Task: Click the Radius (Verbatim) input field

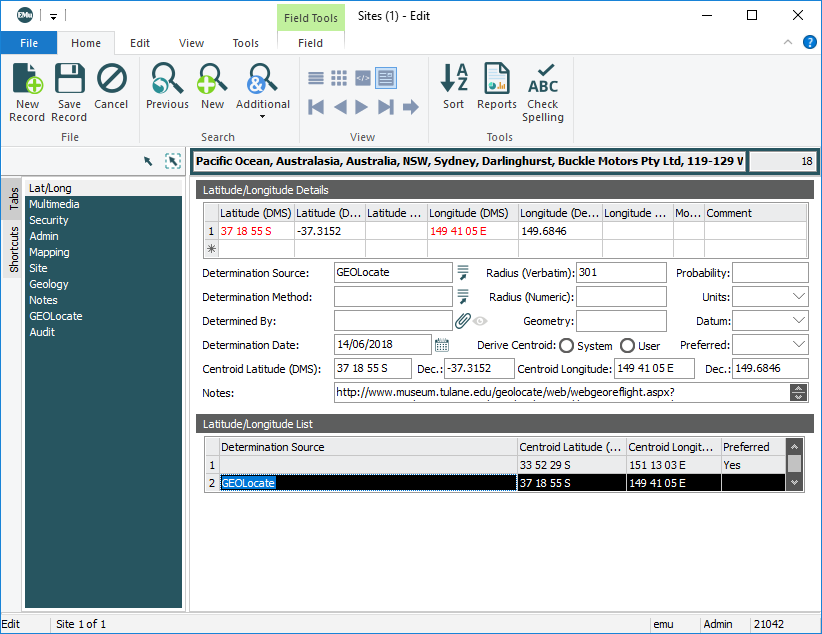Action: pyautogui.click(x=620, y=273)
